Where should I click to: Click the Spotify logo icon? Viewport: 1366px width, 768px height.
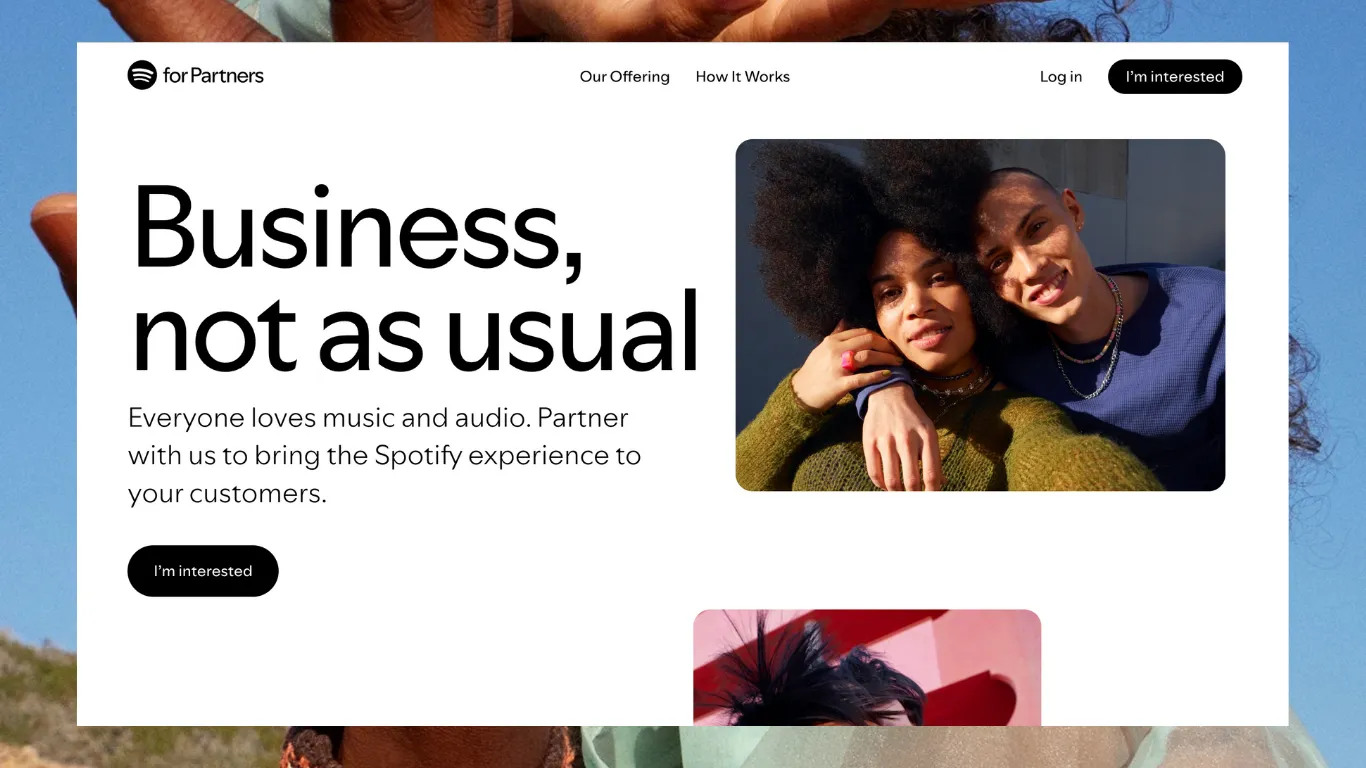(x=142, y=75)
